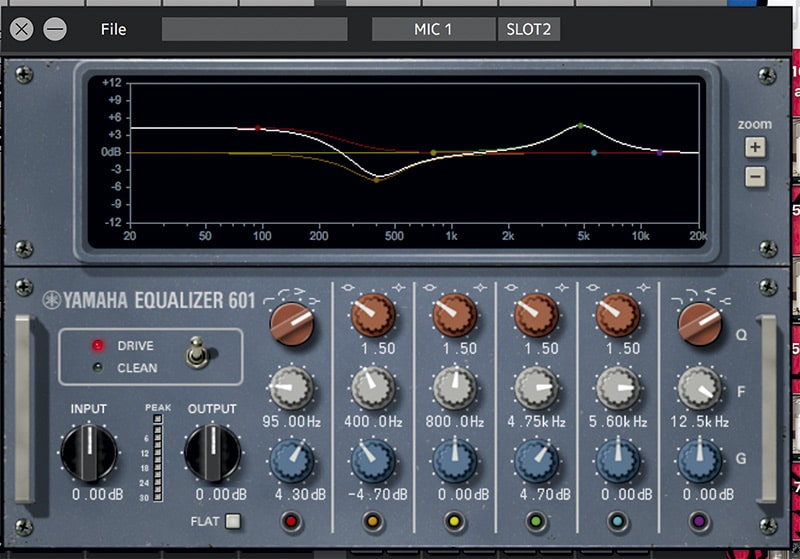Click the gain knob under 12.5kHz
The image size is (800, 559).
point(699,461)
